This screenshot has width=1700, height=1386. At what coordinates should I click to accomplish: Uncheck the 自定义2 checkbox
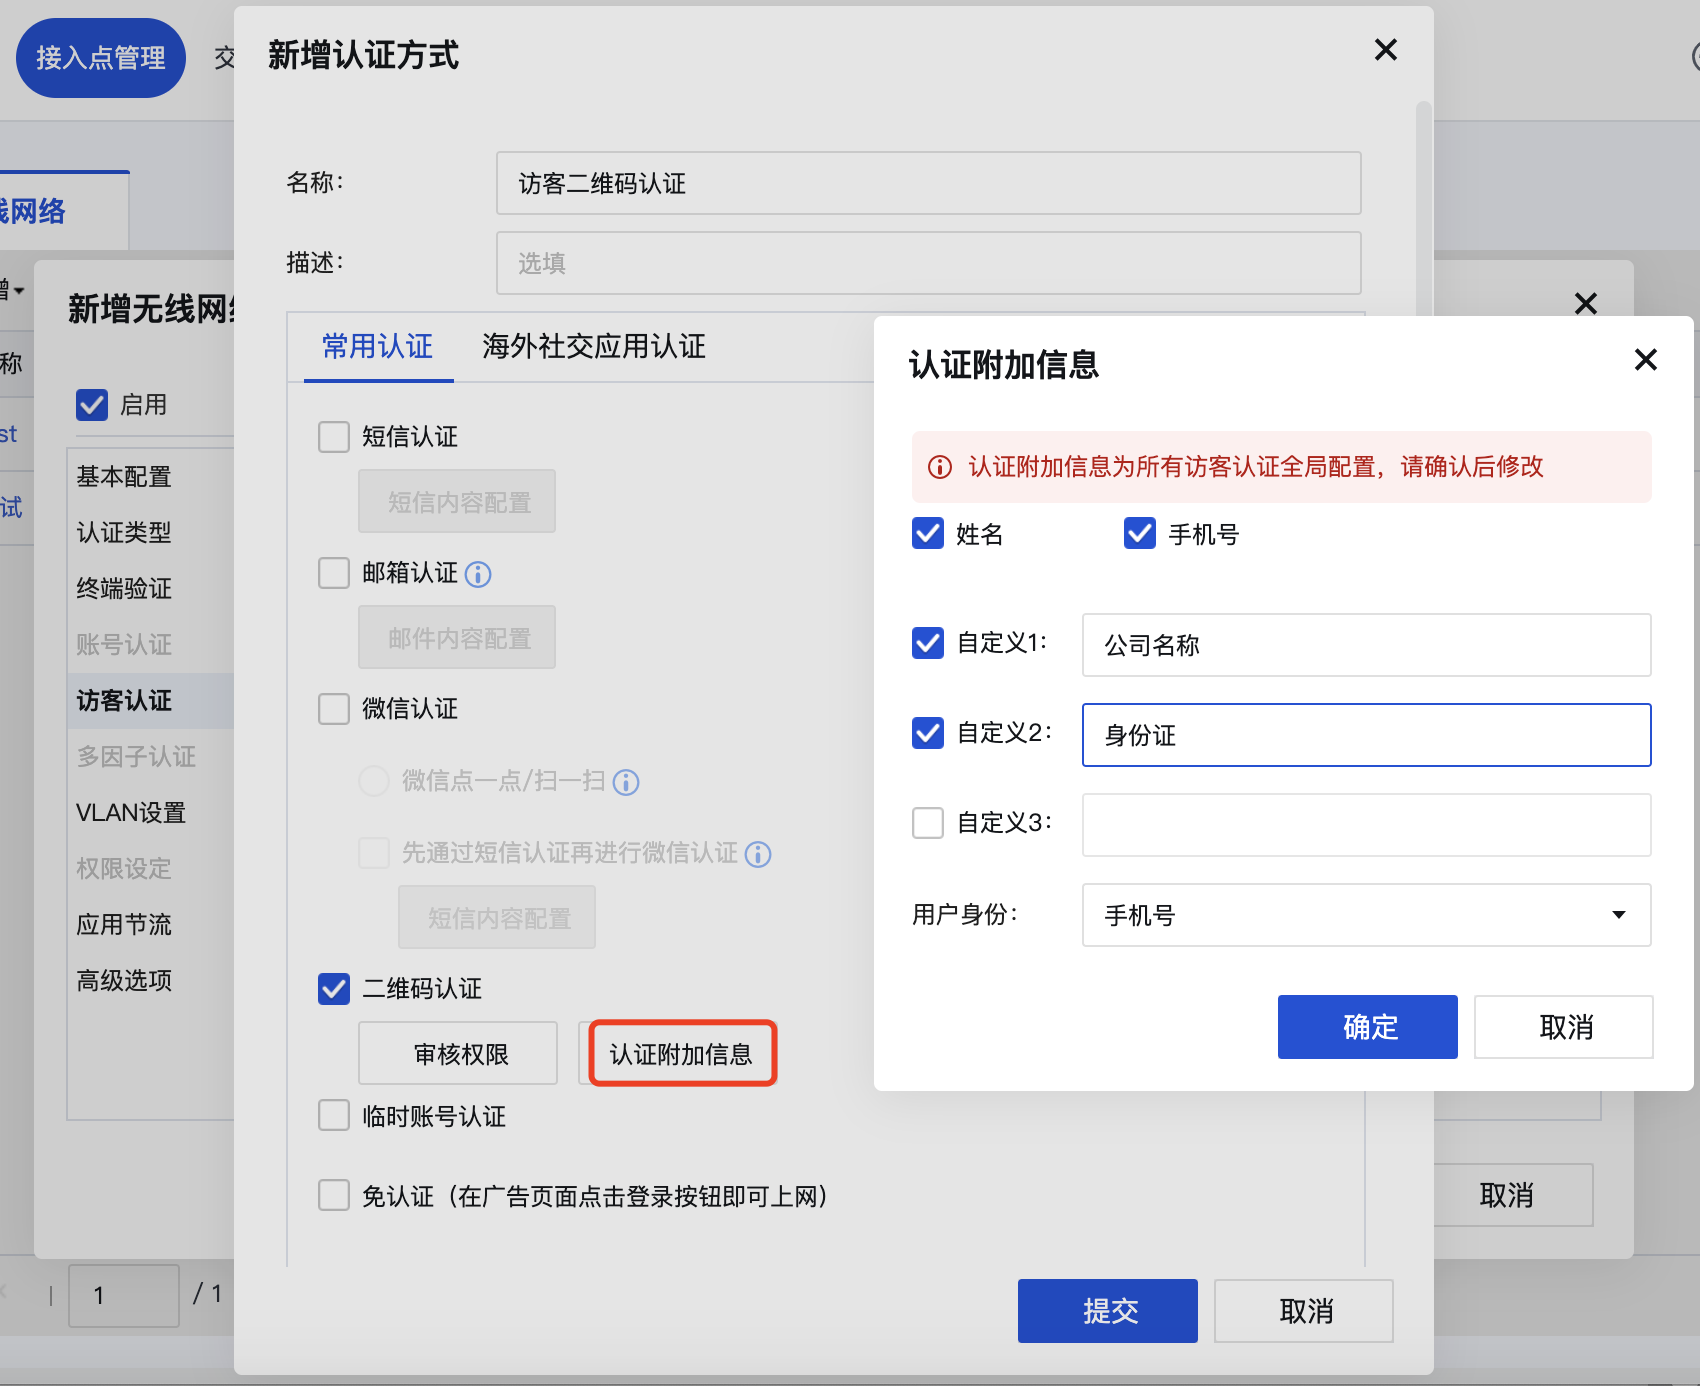[928, 733]
